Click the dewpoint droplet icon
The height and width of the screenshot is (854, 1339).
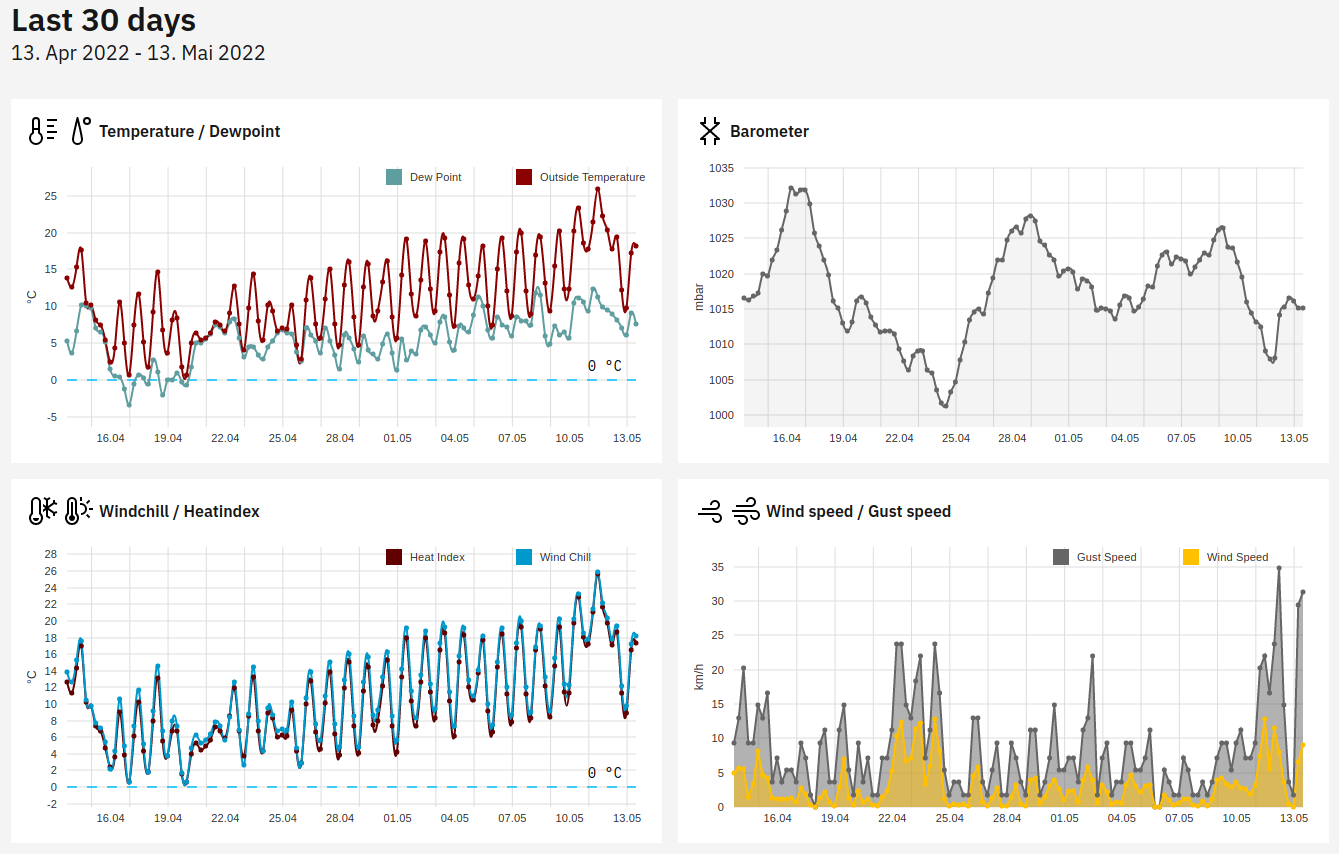pyautogui.click(x=80, y=131)
